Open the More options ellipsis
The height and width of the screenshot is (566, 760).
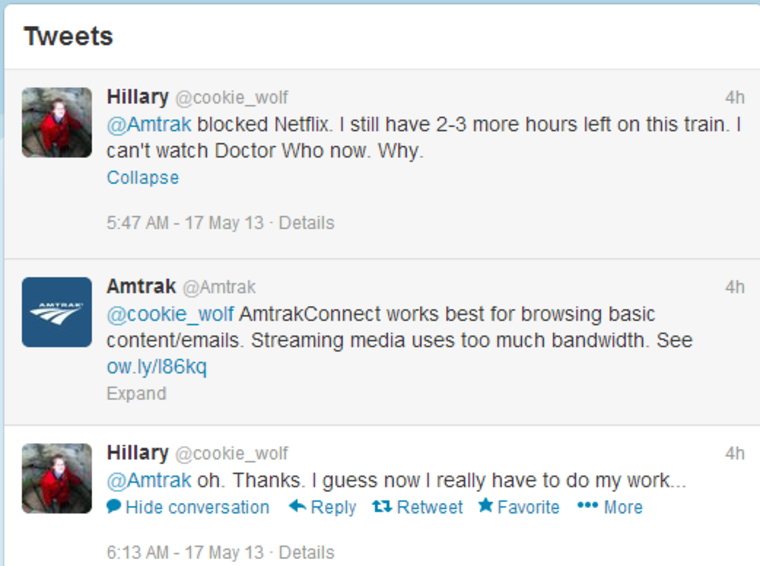pos(587,507)
